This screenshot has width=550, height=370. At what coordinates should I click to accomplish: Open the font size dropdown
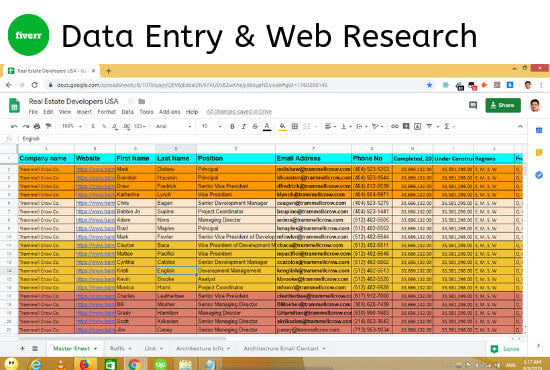click(x=212, y=126)
